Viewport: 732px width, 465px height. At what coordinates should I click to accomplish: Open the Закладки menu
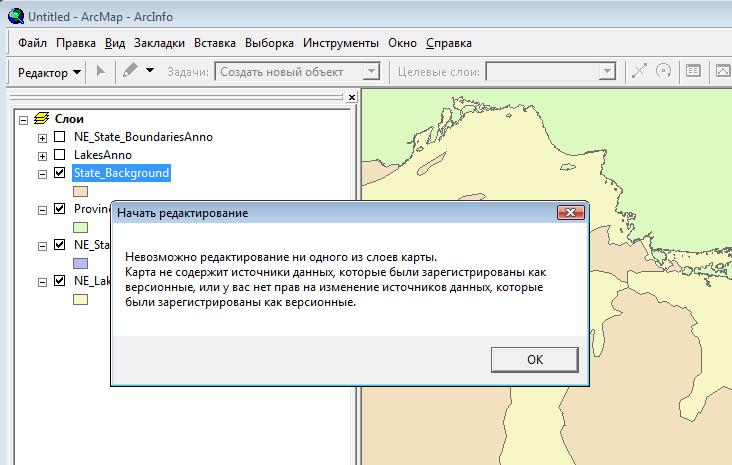[x=159, y=43]
